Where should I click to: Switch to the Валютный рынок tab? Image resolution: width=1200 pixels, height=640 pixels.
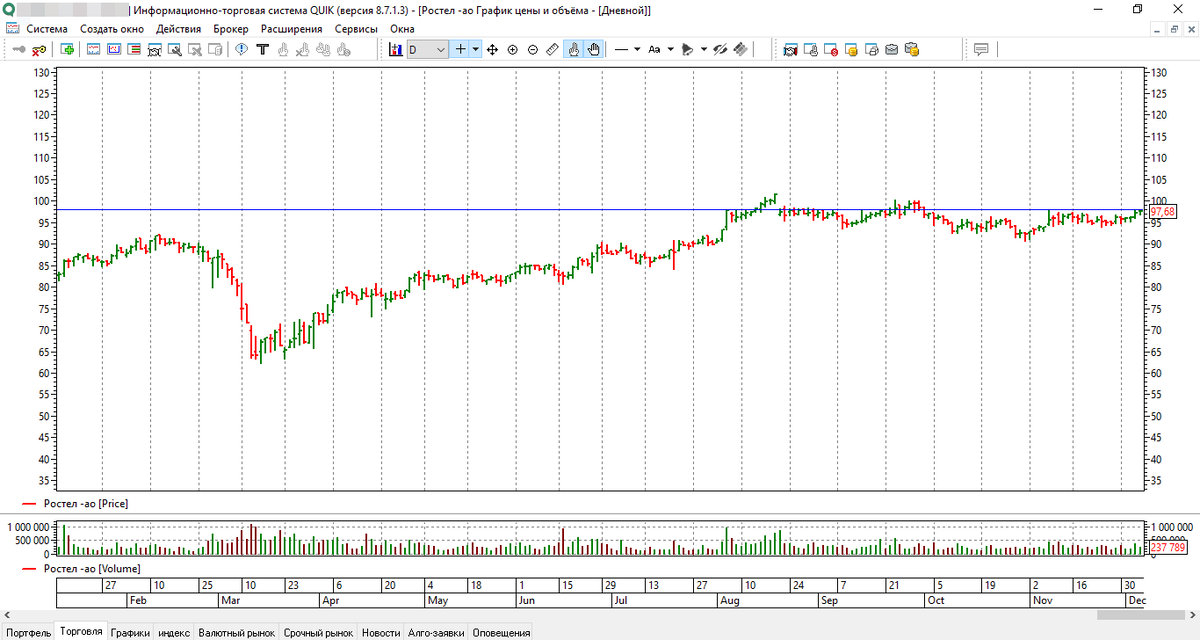pos(236,633)
